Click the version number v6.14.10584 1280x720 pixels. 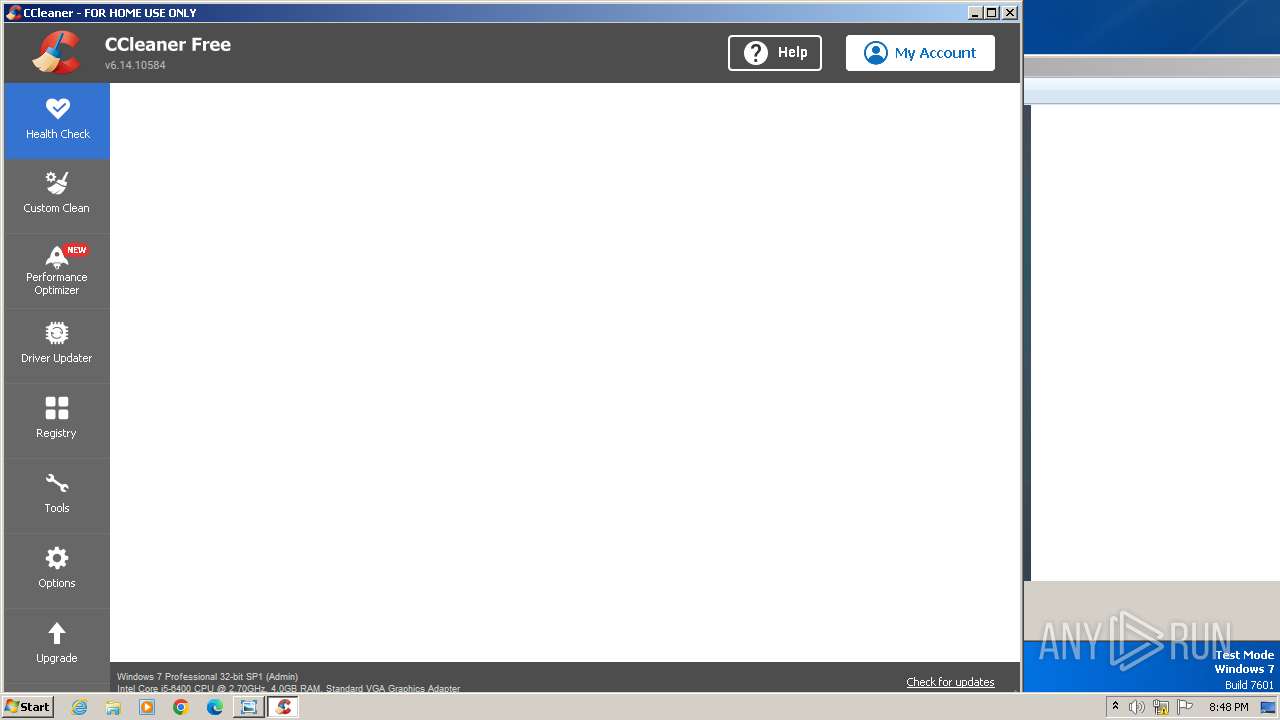135,65
